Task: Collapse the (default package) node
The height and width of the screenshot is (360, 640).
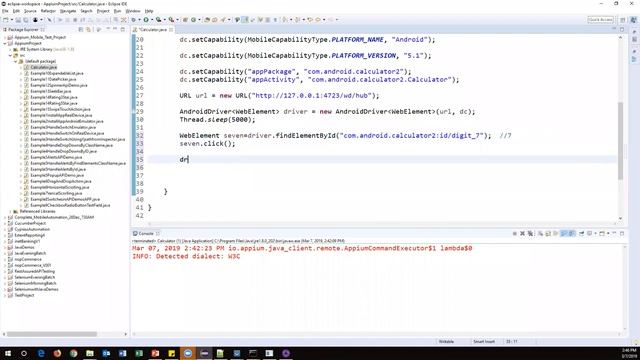Action: [16, 61]
